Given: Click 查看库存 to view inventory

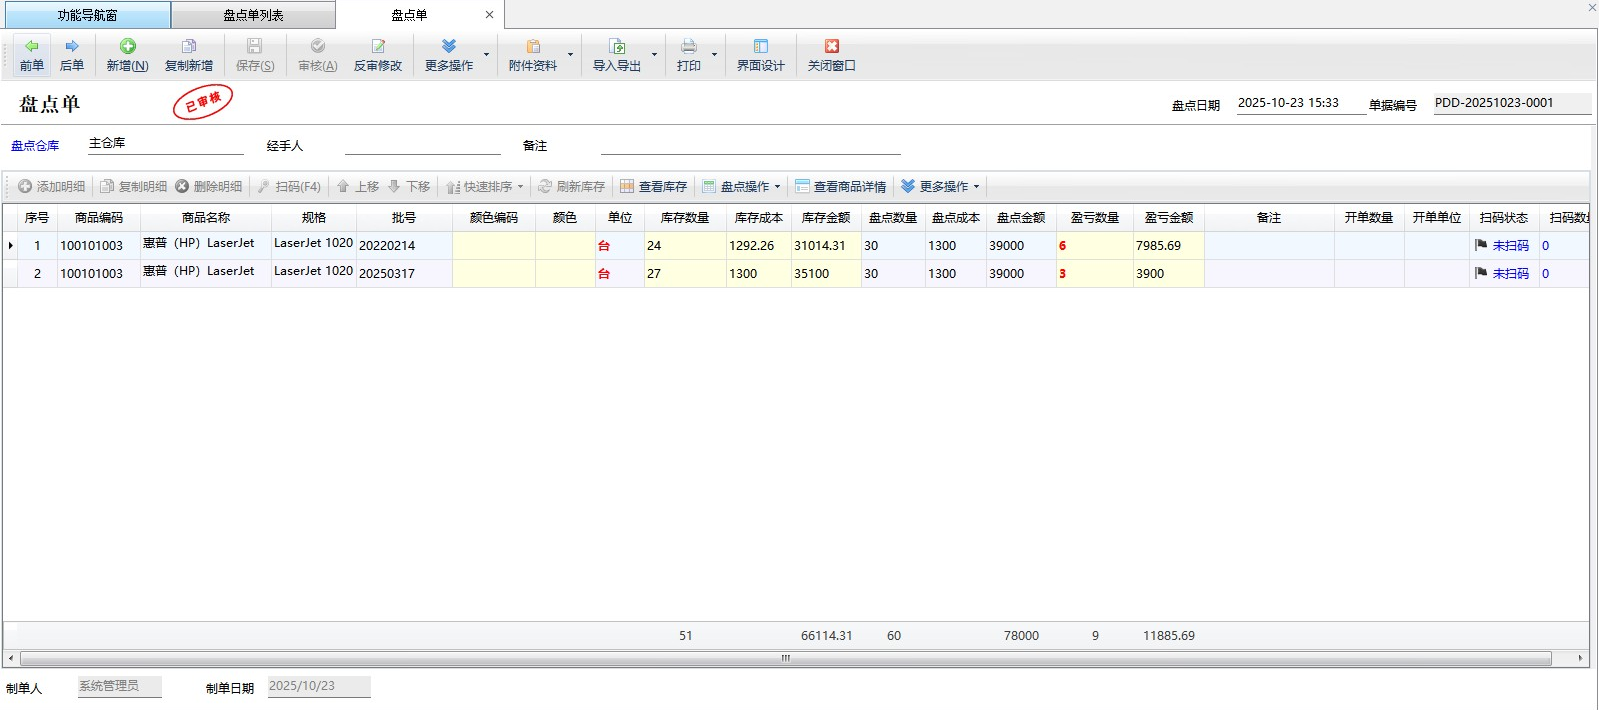Looking at the screenshot, I should click(x=653, y=187).
